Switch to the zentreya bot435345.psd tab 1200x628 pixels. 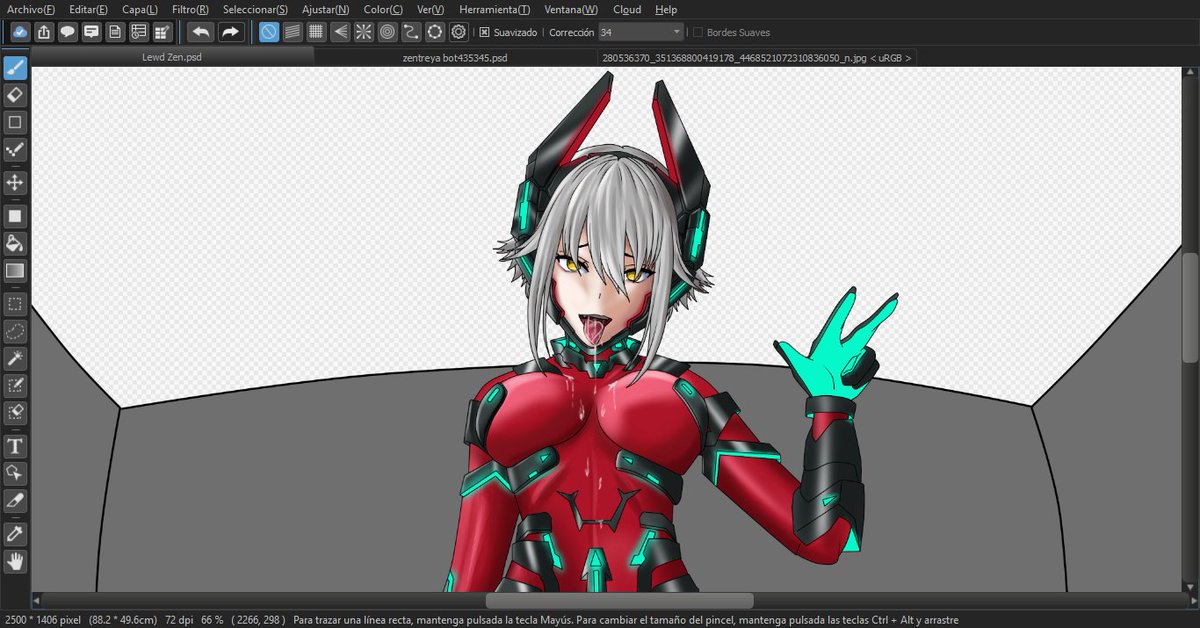(455, 57)
